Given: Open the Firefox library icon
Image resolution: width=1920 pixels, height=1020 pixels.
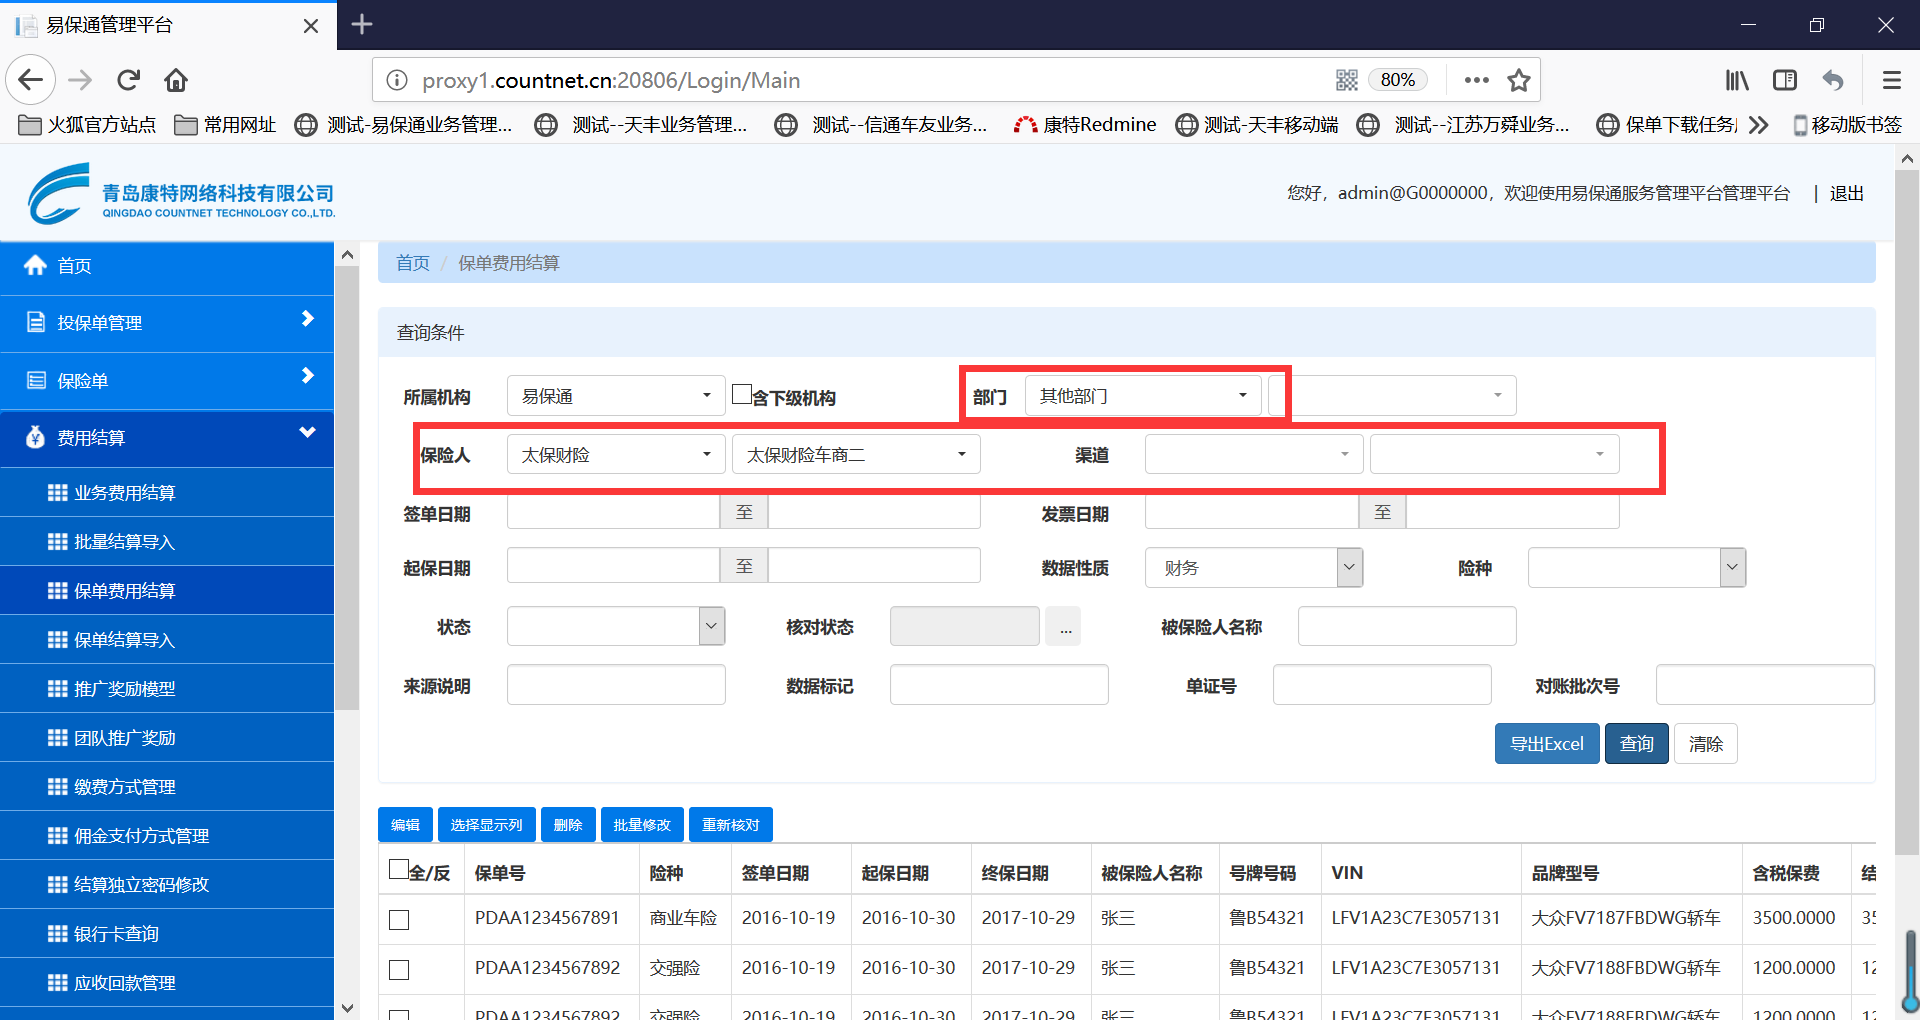Looking at the screenshot, I should tap(1737, 80).
